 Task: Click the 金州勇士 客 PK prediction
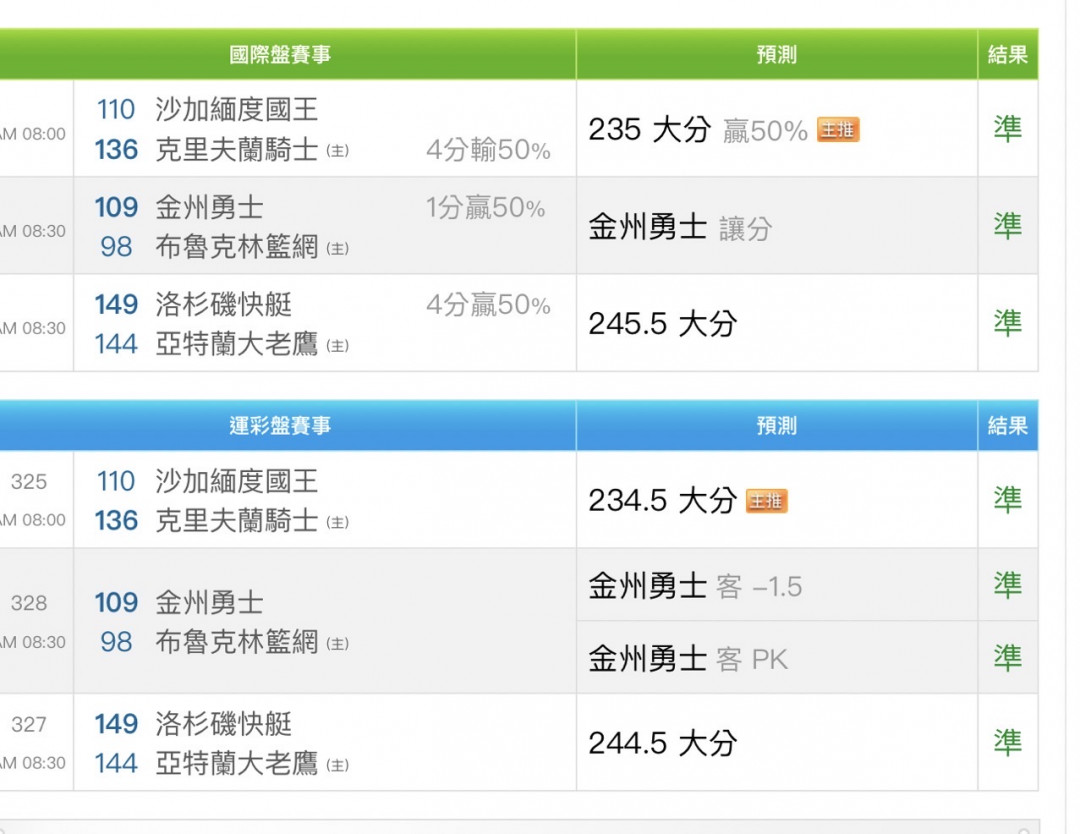click(x=688, y=659)
